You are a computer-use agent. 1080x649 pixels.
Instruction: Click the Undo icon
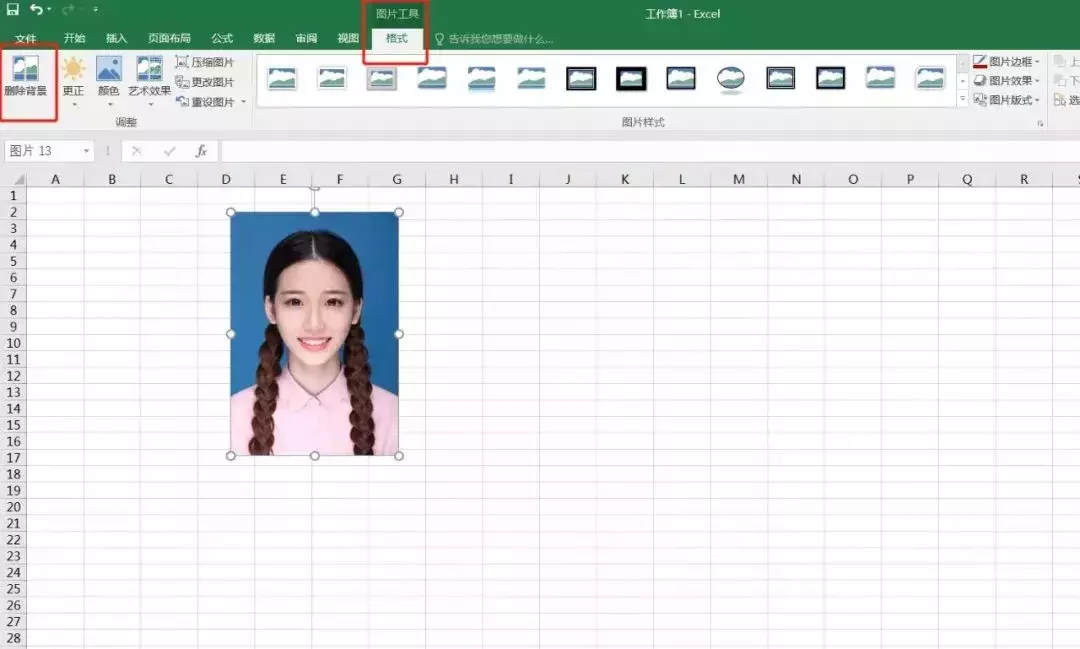tap(36, 9)
